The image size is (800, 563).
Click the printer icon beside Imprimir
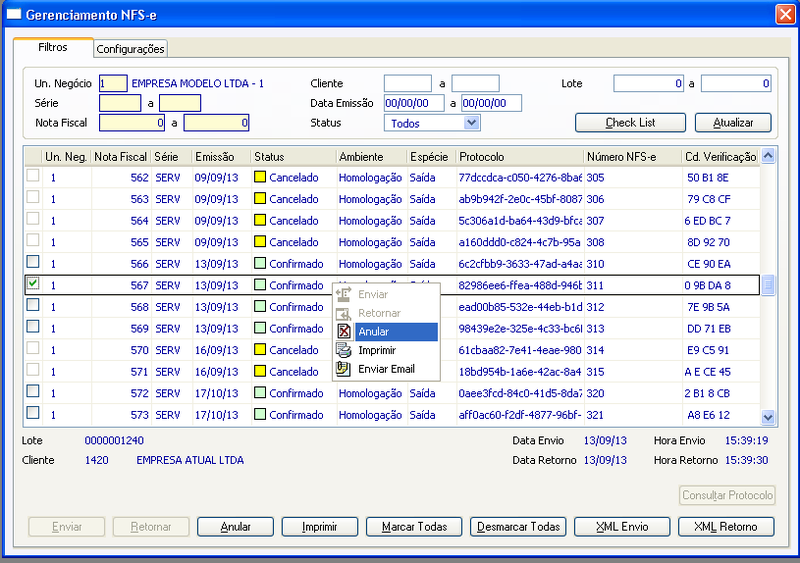344,350
